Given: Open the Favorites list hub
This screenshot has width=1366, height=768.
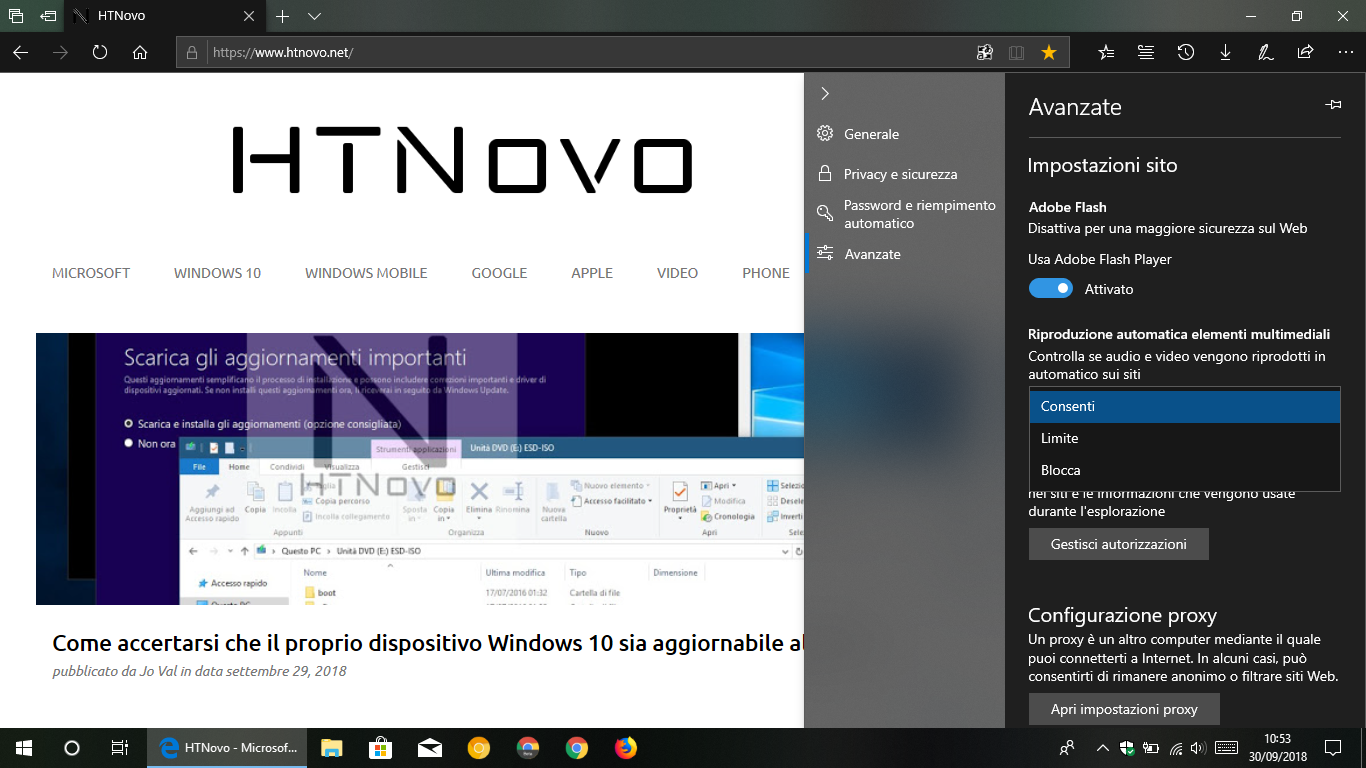Looking at the screenshot, I should coord(1106,52).
